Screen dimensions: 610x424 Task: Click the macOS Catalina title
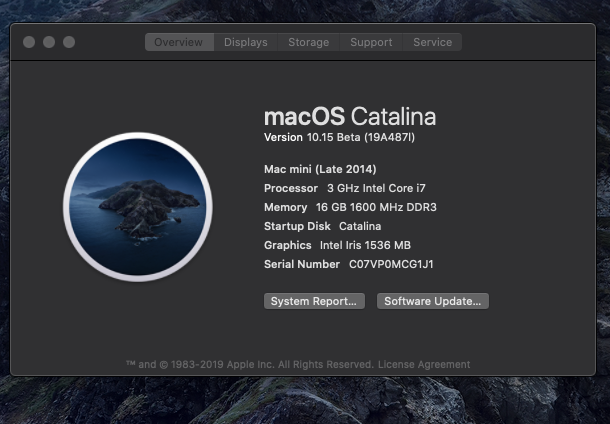[x=350, y=116]
